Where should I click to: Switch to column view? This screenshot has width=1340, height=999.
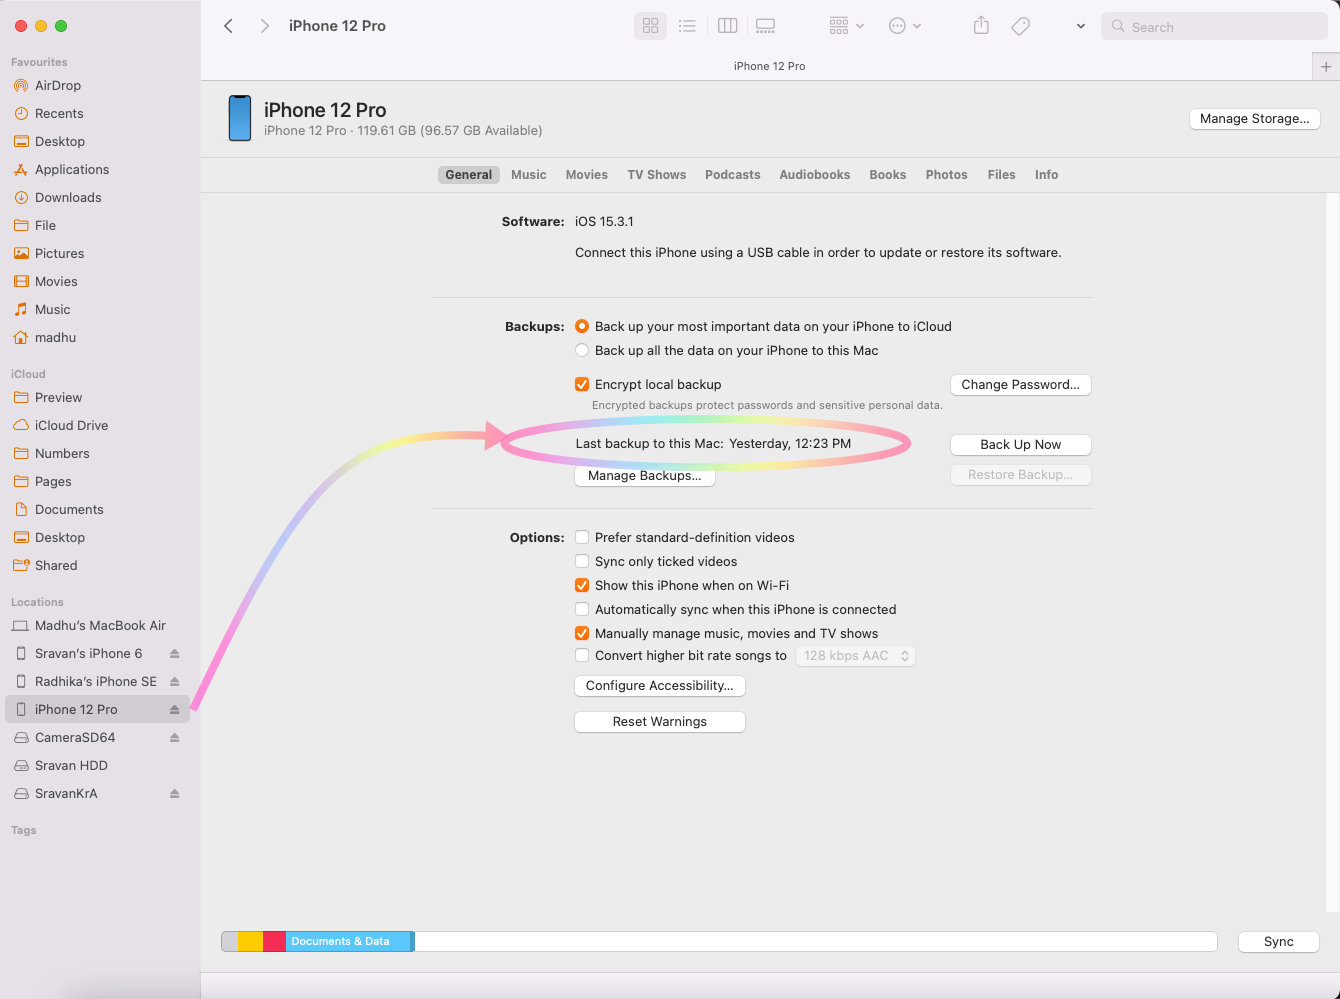[x=728, y=26]
